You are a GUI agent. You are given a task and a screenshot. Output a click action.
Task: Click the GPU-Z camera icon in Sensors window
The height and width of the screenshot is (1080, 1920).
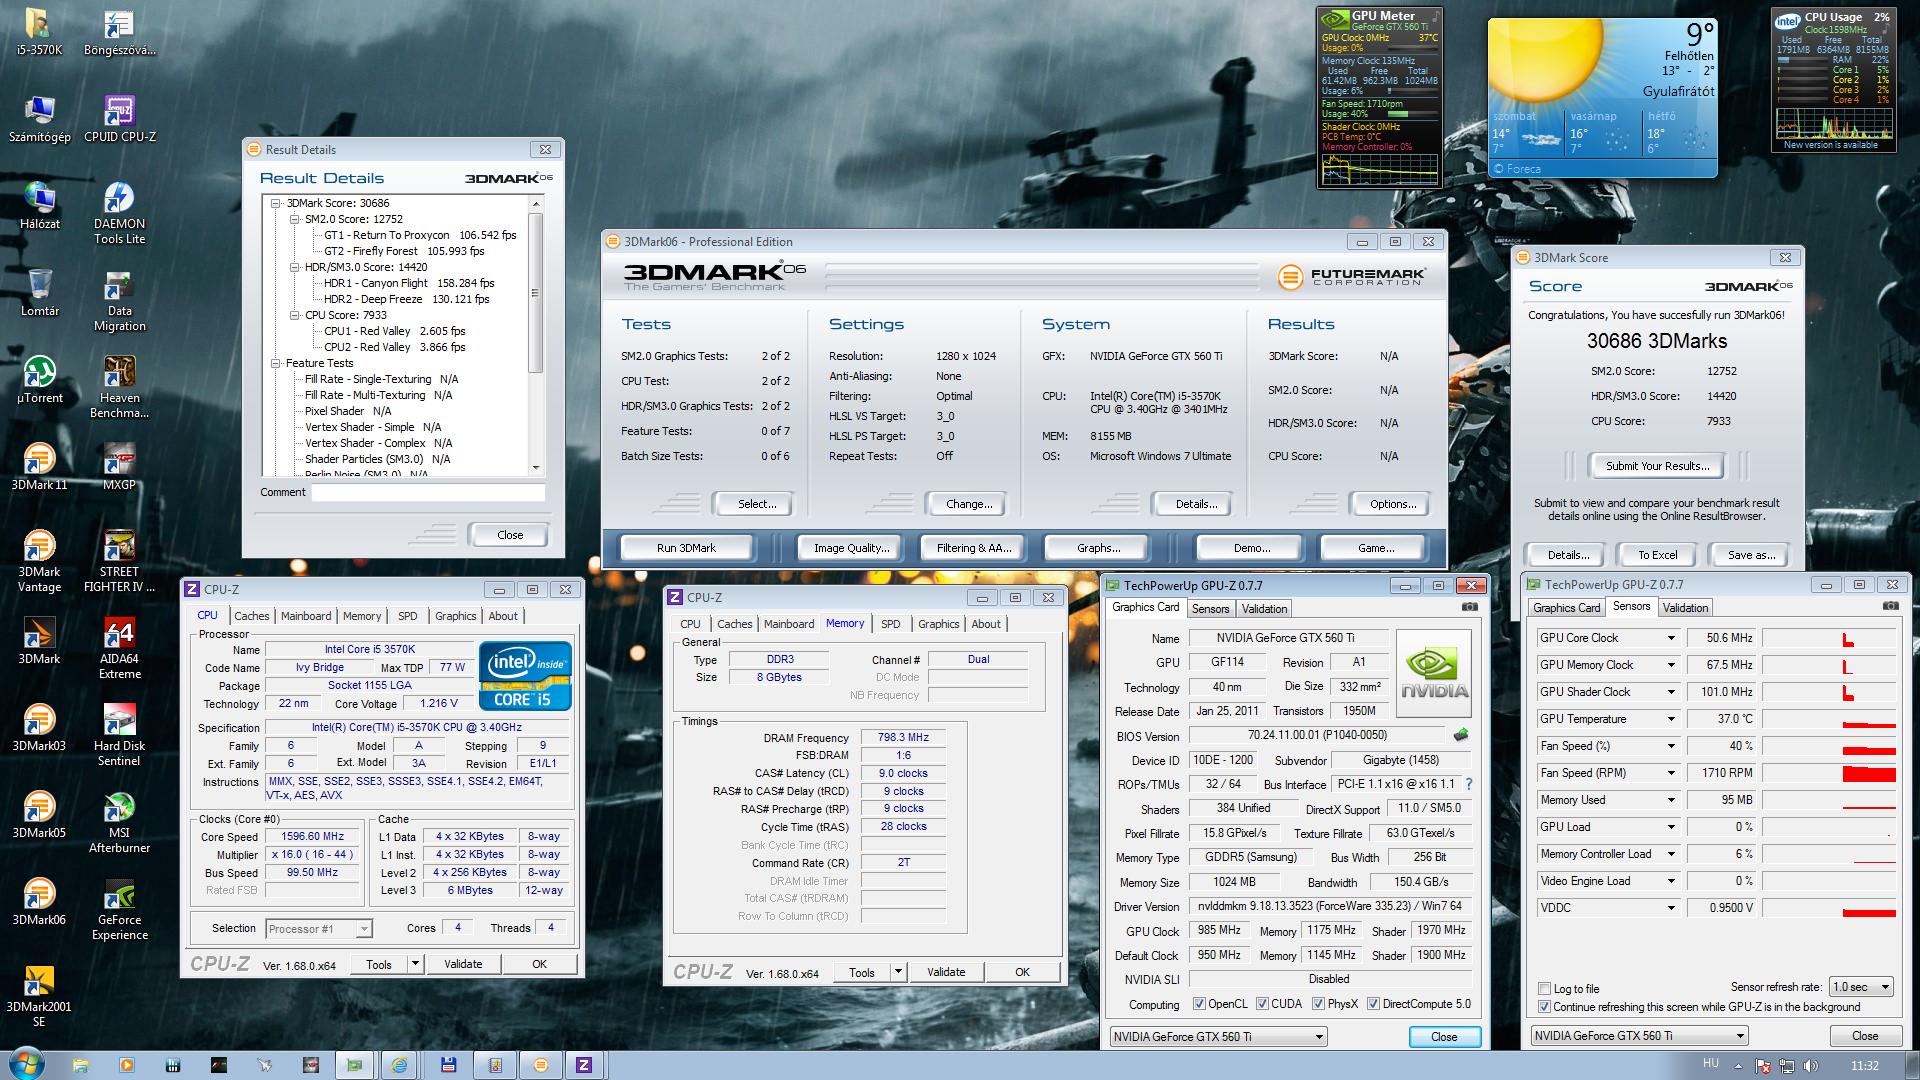[1890, 606]
